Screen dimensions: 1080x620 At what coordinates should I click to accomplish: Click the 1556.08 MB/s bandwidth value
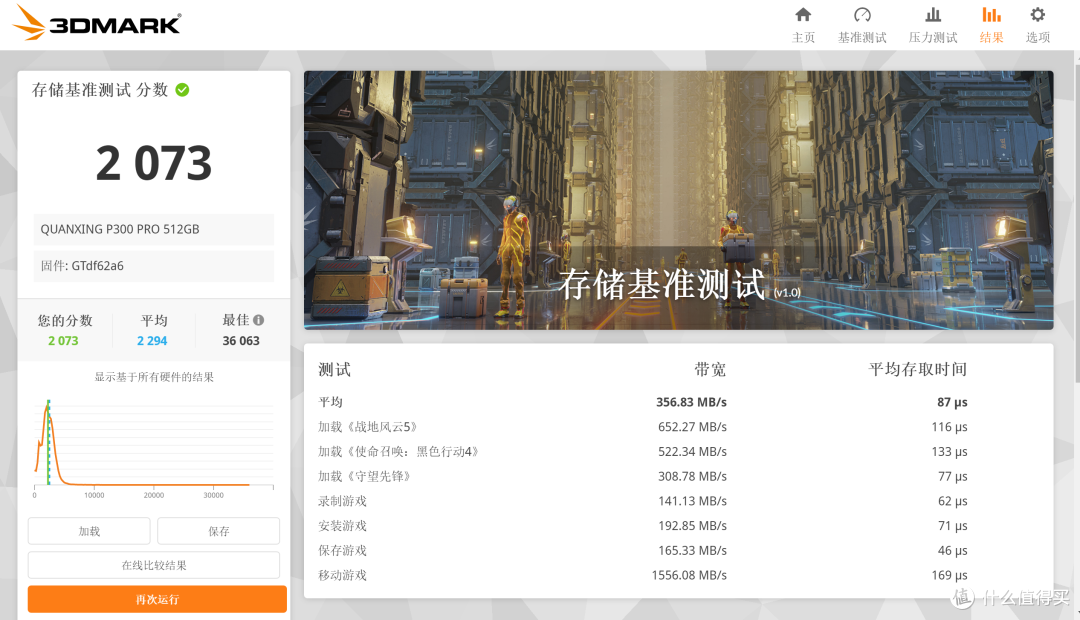[689, 575]
